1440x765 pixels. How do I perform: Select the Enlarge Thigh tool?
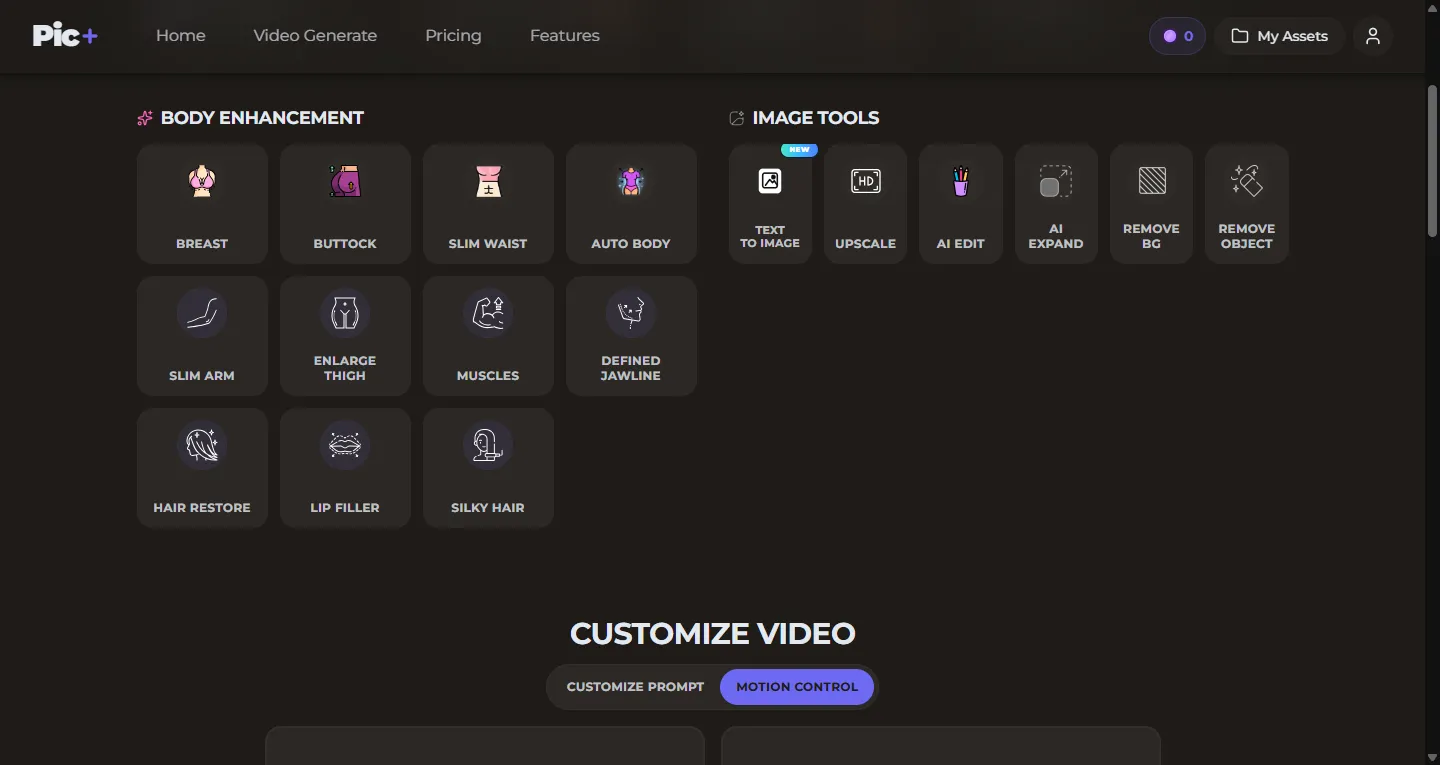point(345,336)
